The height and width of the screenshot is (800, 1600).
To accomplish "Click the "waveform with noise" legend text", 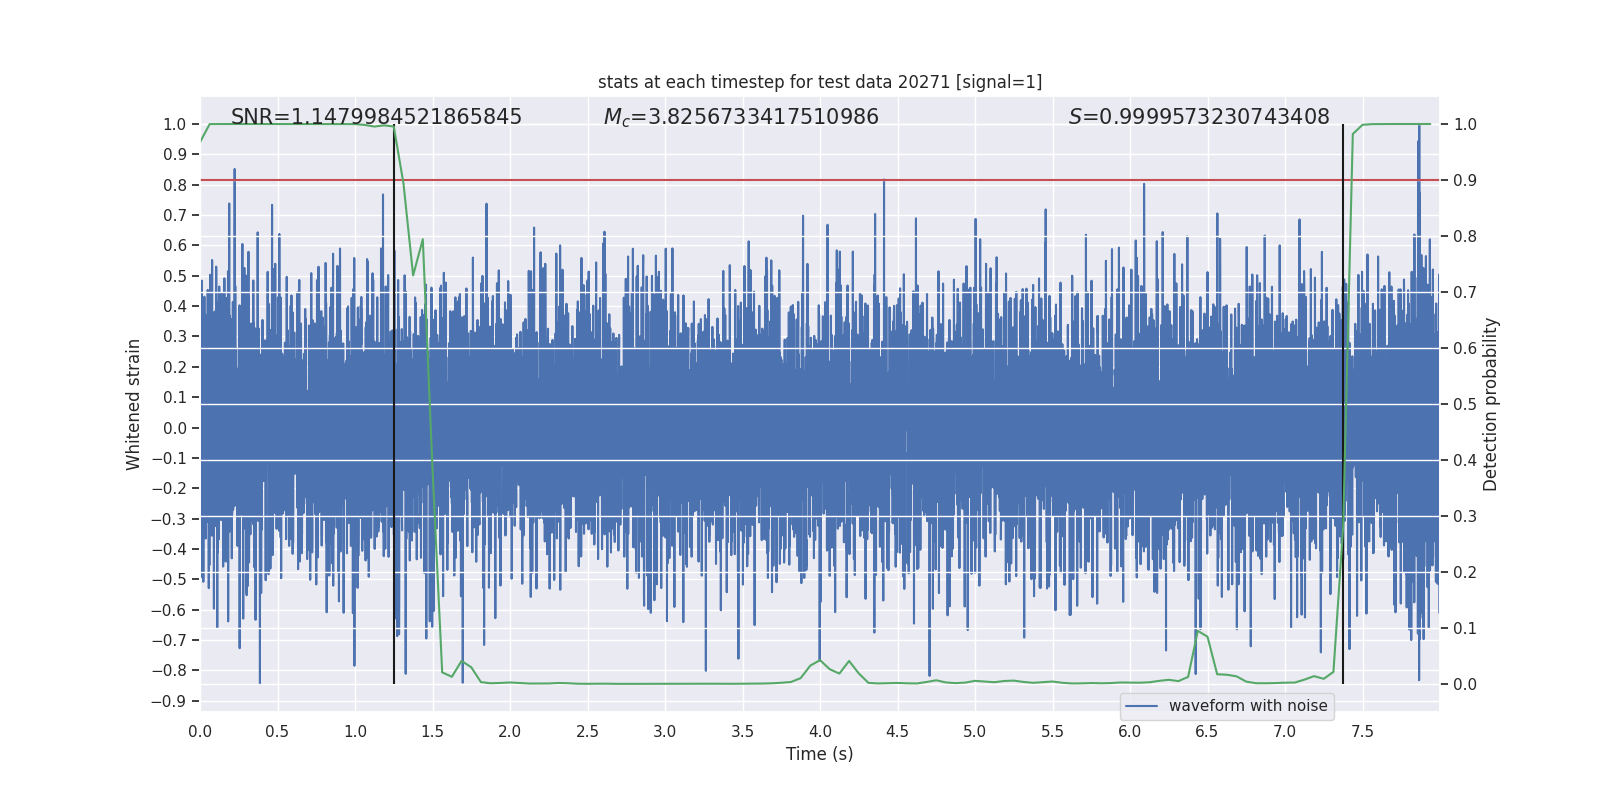I will pyautogui.click(x=1248, y=706).
